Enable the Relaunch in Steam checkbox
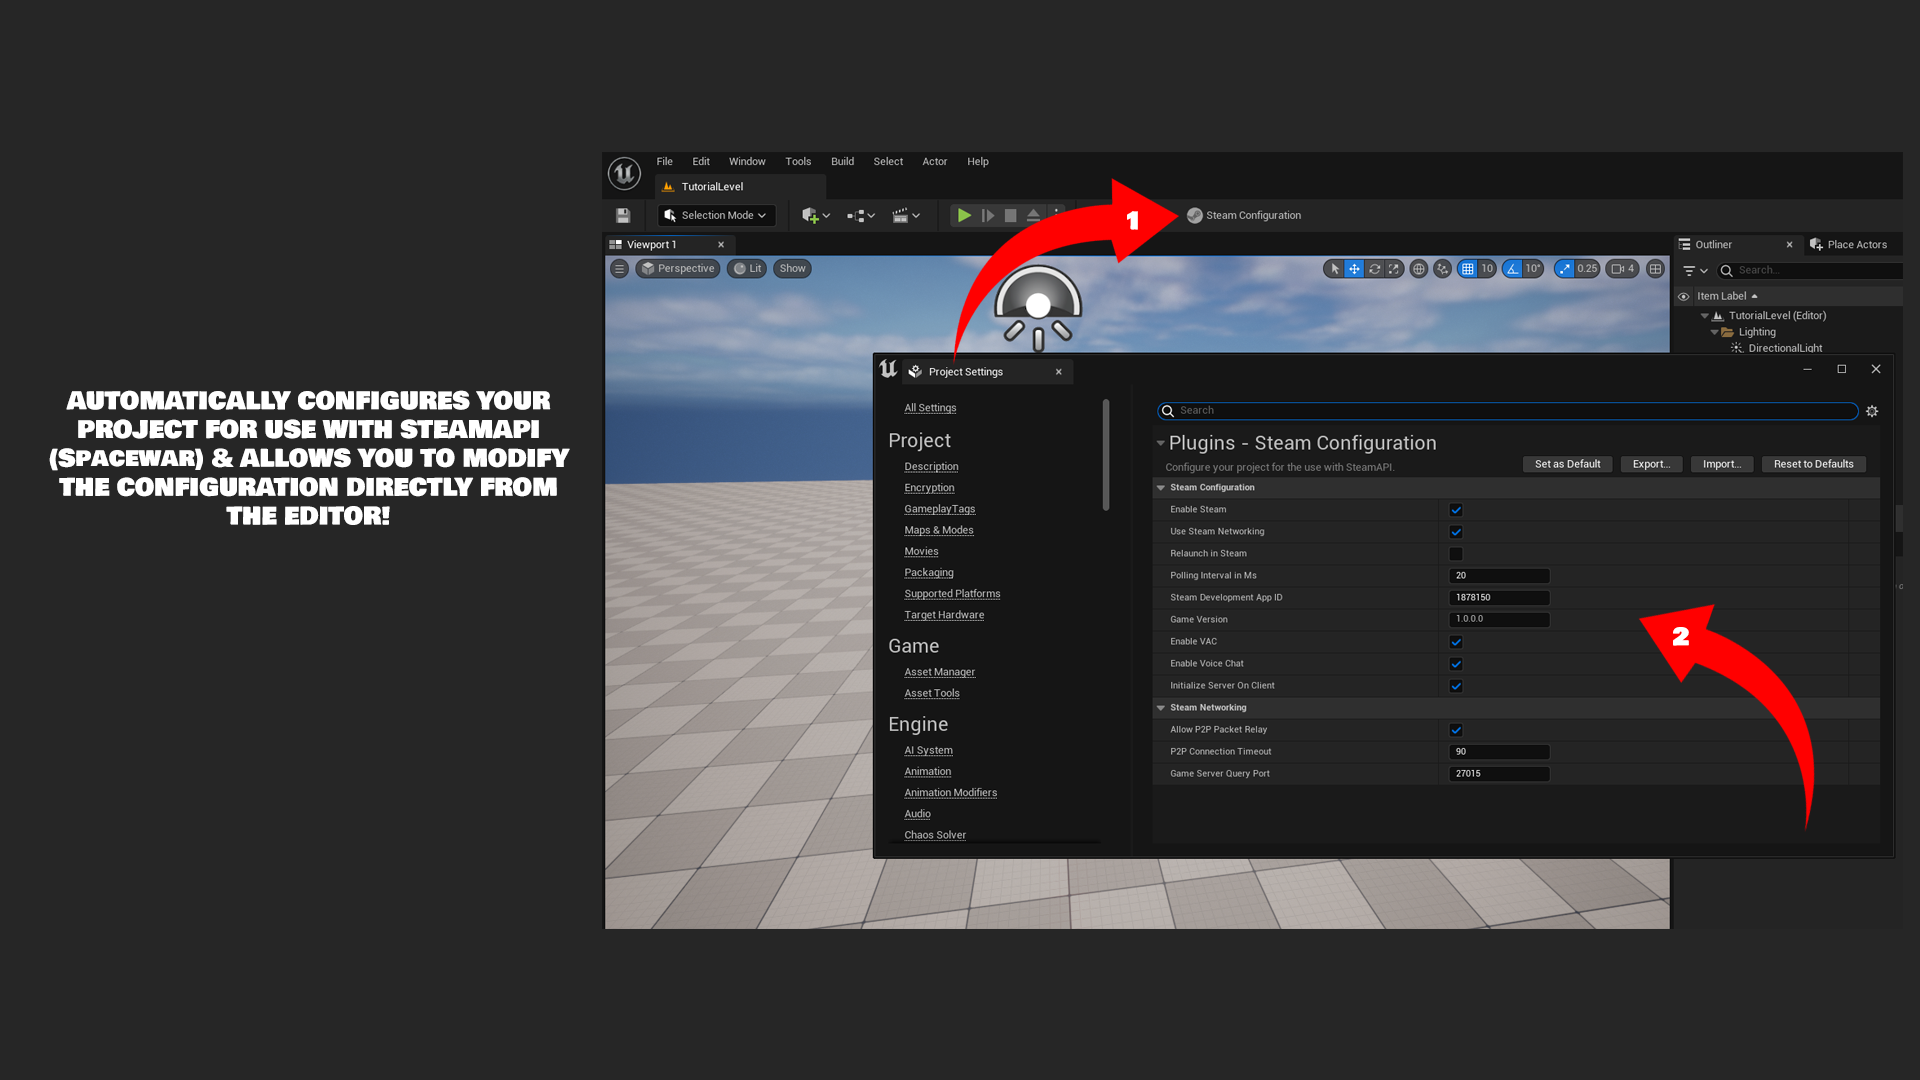This screenshot has width=1920, height=1080. click(1456, 554)
